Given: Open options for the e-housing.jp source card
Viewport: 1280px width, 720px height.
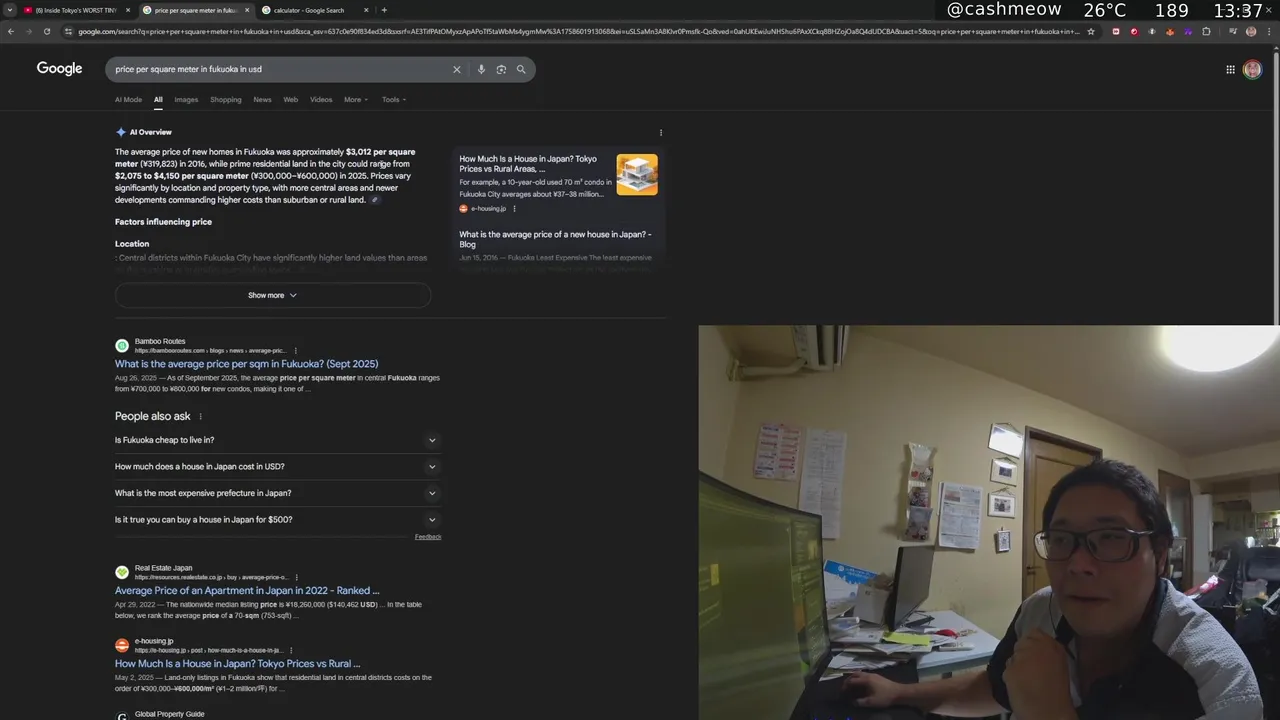Looking at the screenshot, I should pos(514,209).
